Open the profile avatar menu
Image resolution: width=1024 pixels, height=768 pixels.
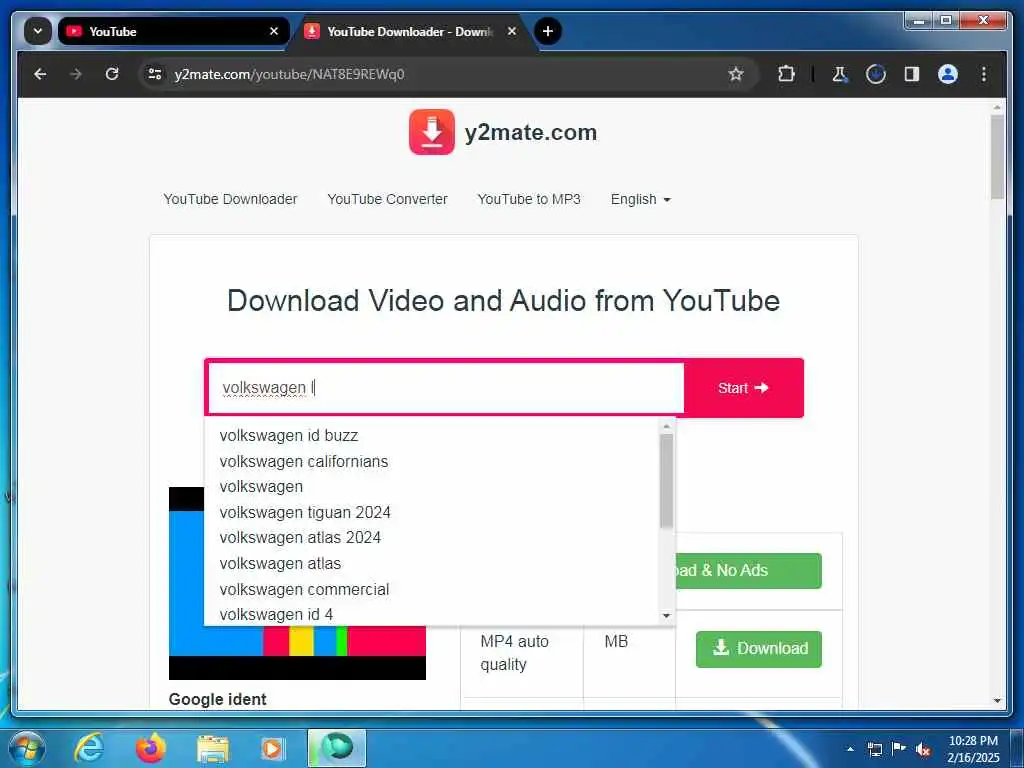point(948,74)
